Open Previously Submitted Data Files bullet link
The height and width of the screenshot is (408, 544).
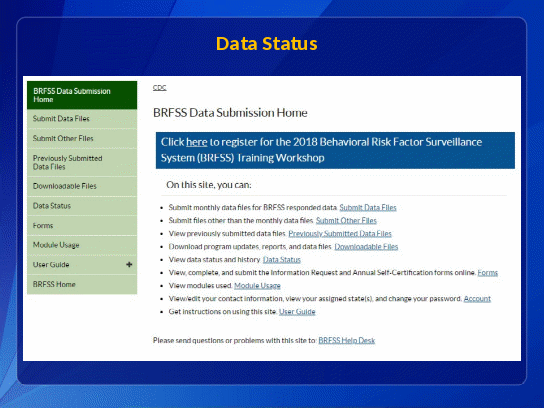(340, 233)
